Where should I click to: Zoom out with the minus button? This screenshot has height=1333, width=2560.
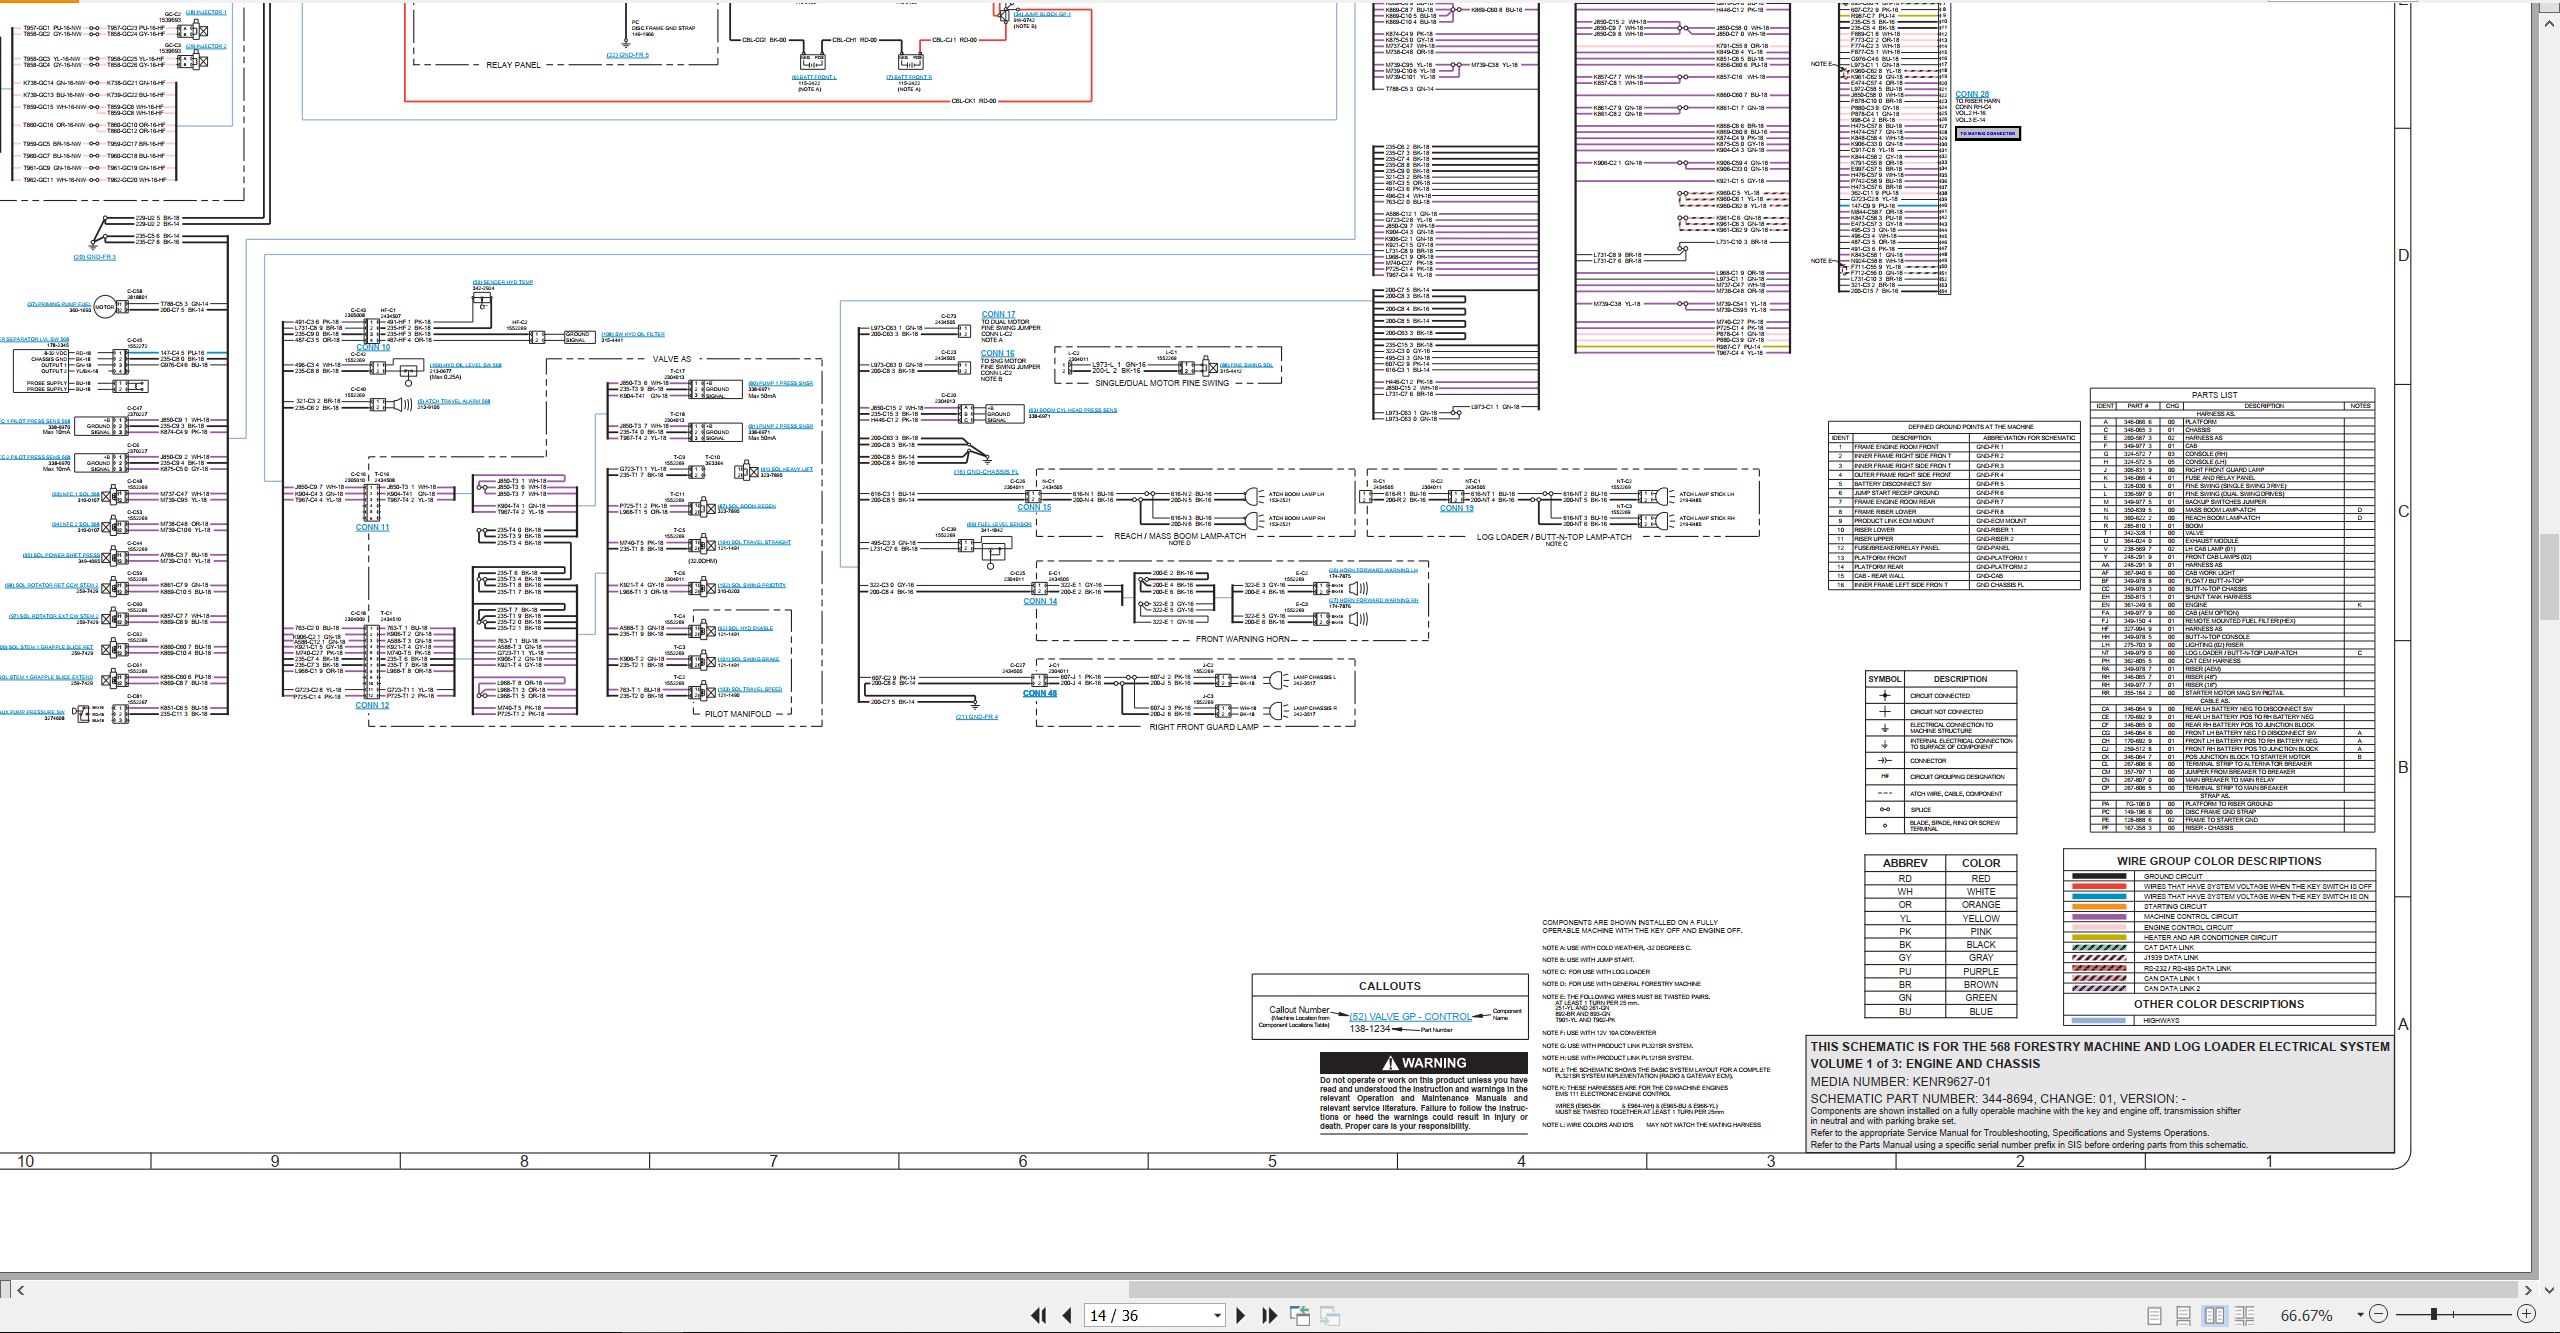[x=2379, y=1314]
